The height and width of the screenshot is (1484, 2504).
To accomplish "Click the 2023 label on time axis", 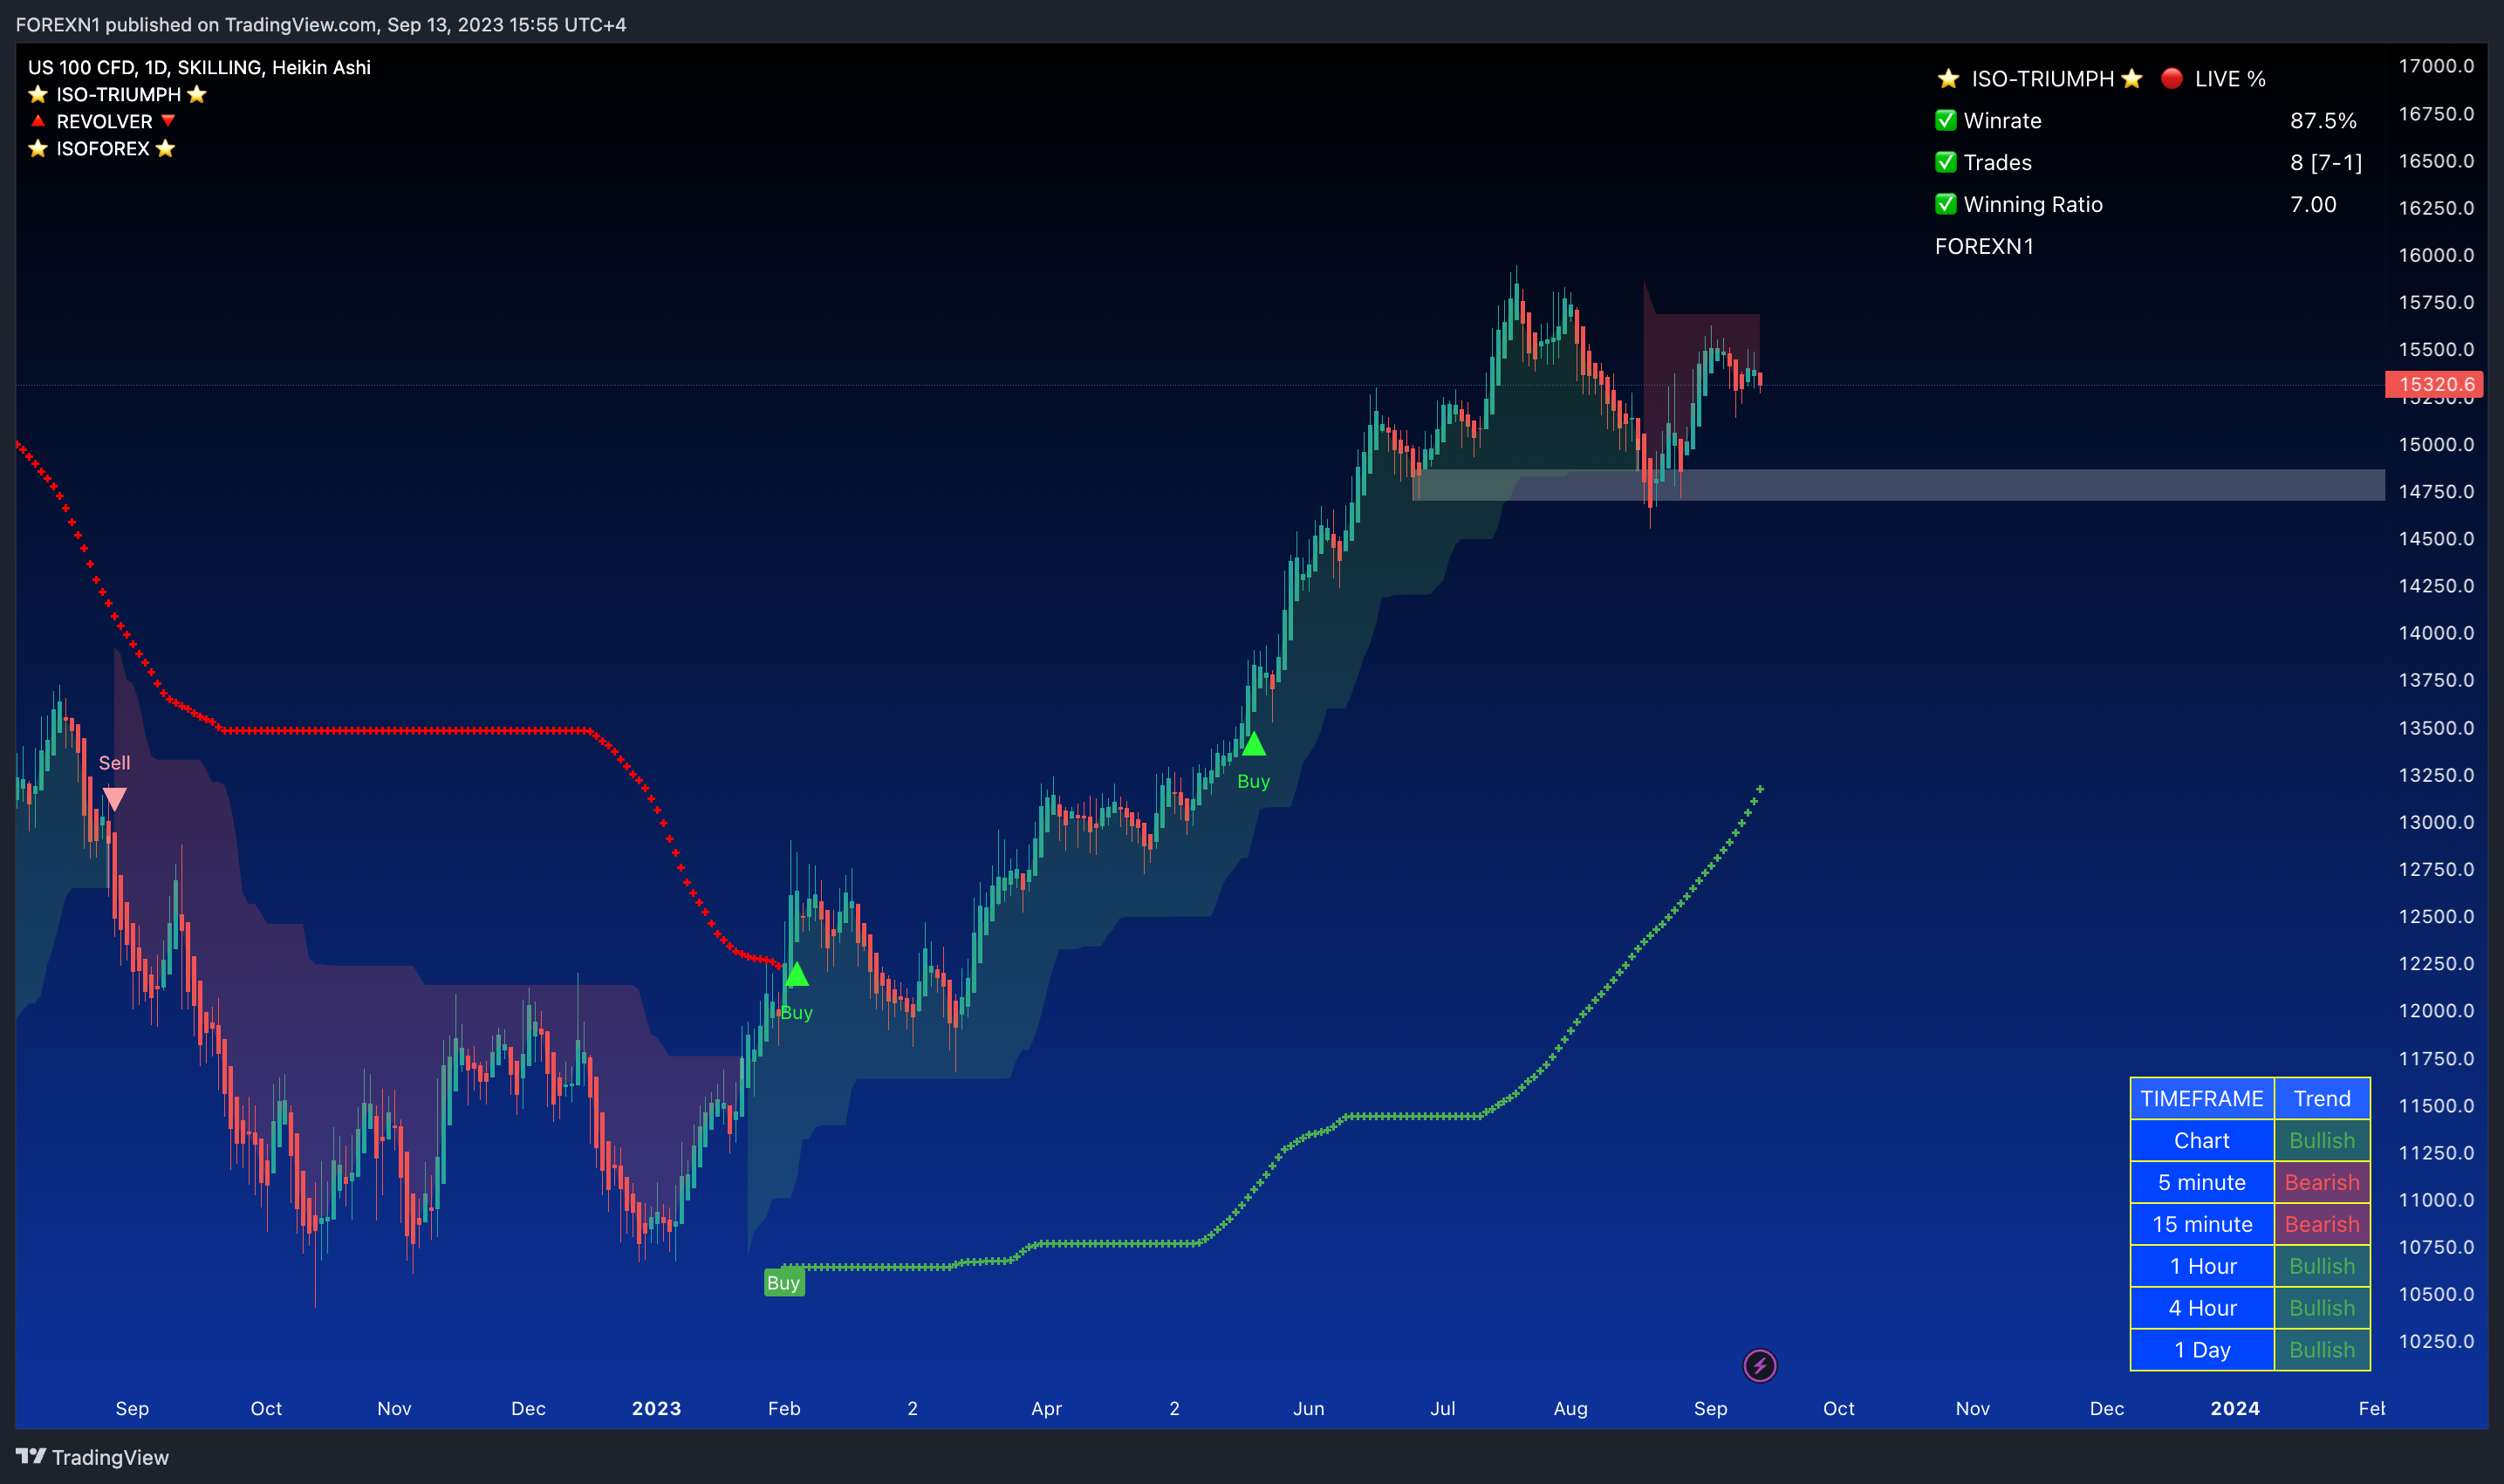I will pos(656,1408).
